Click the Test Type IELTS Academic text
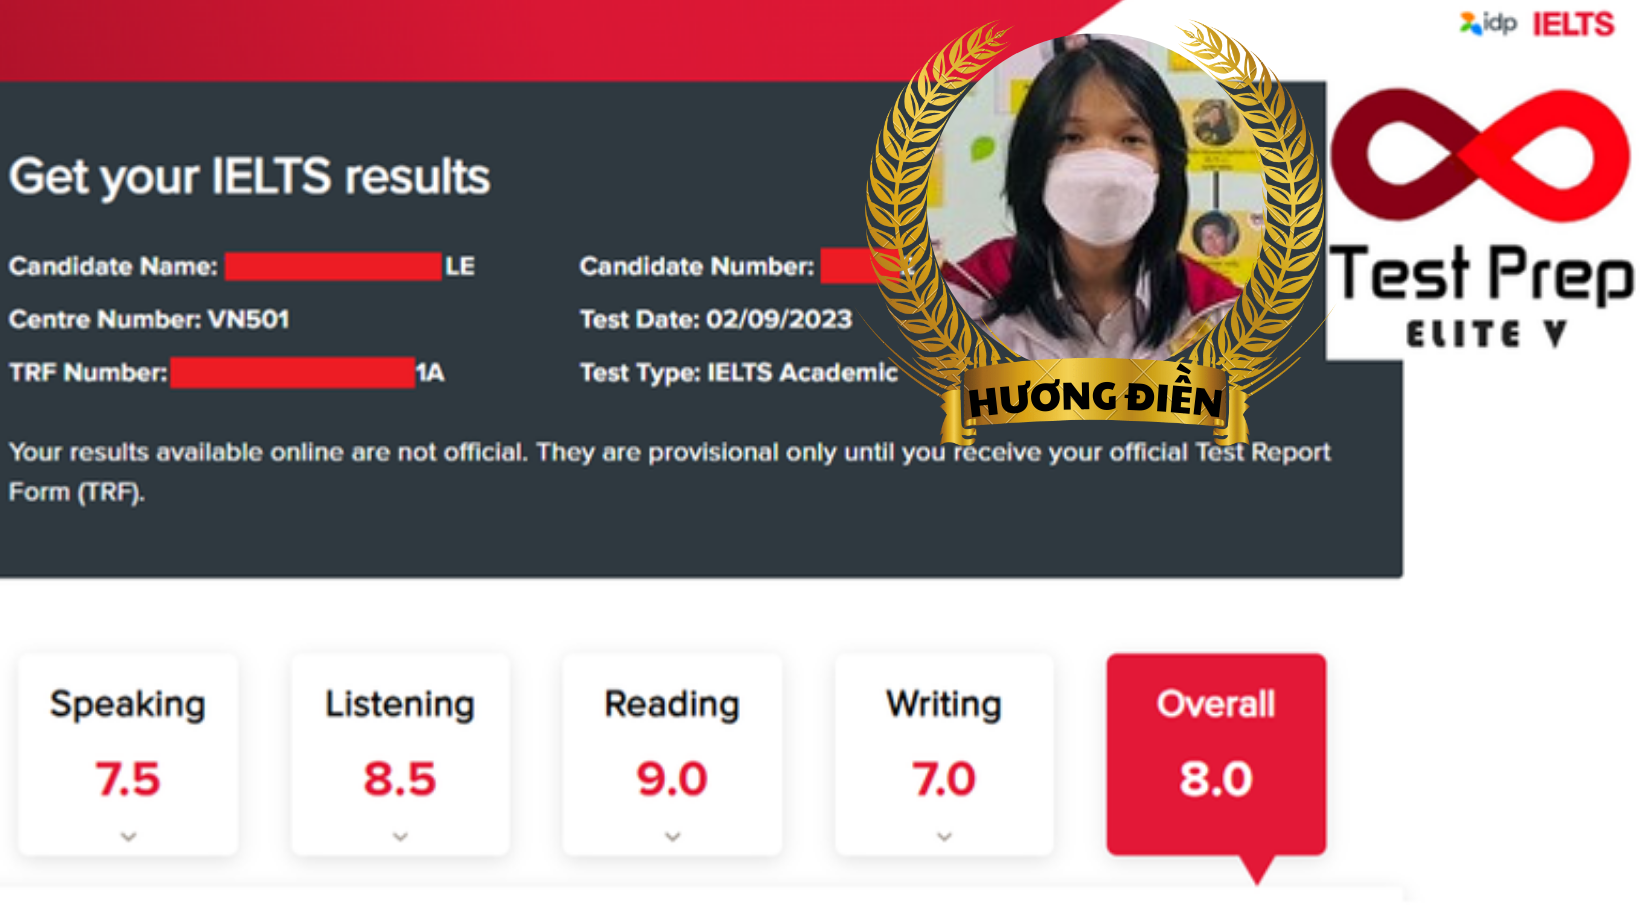1640x924 pixels. click(739, 372)
